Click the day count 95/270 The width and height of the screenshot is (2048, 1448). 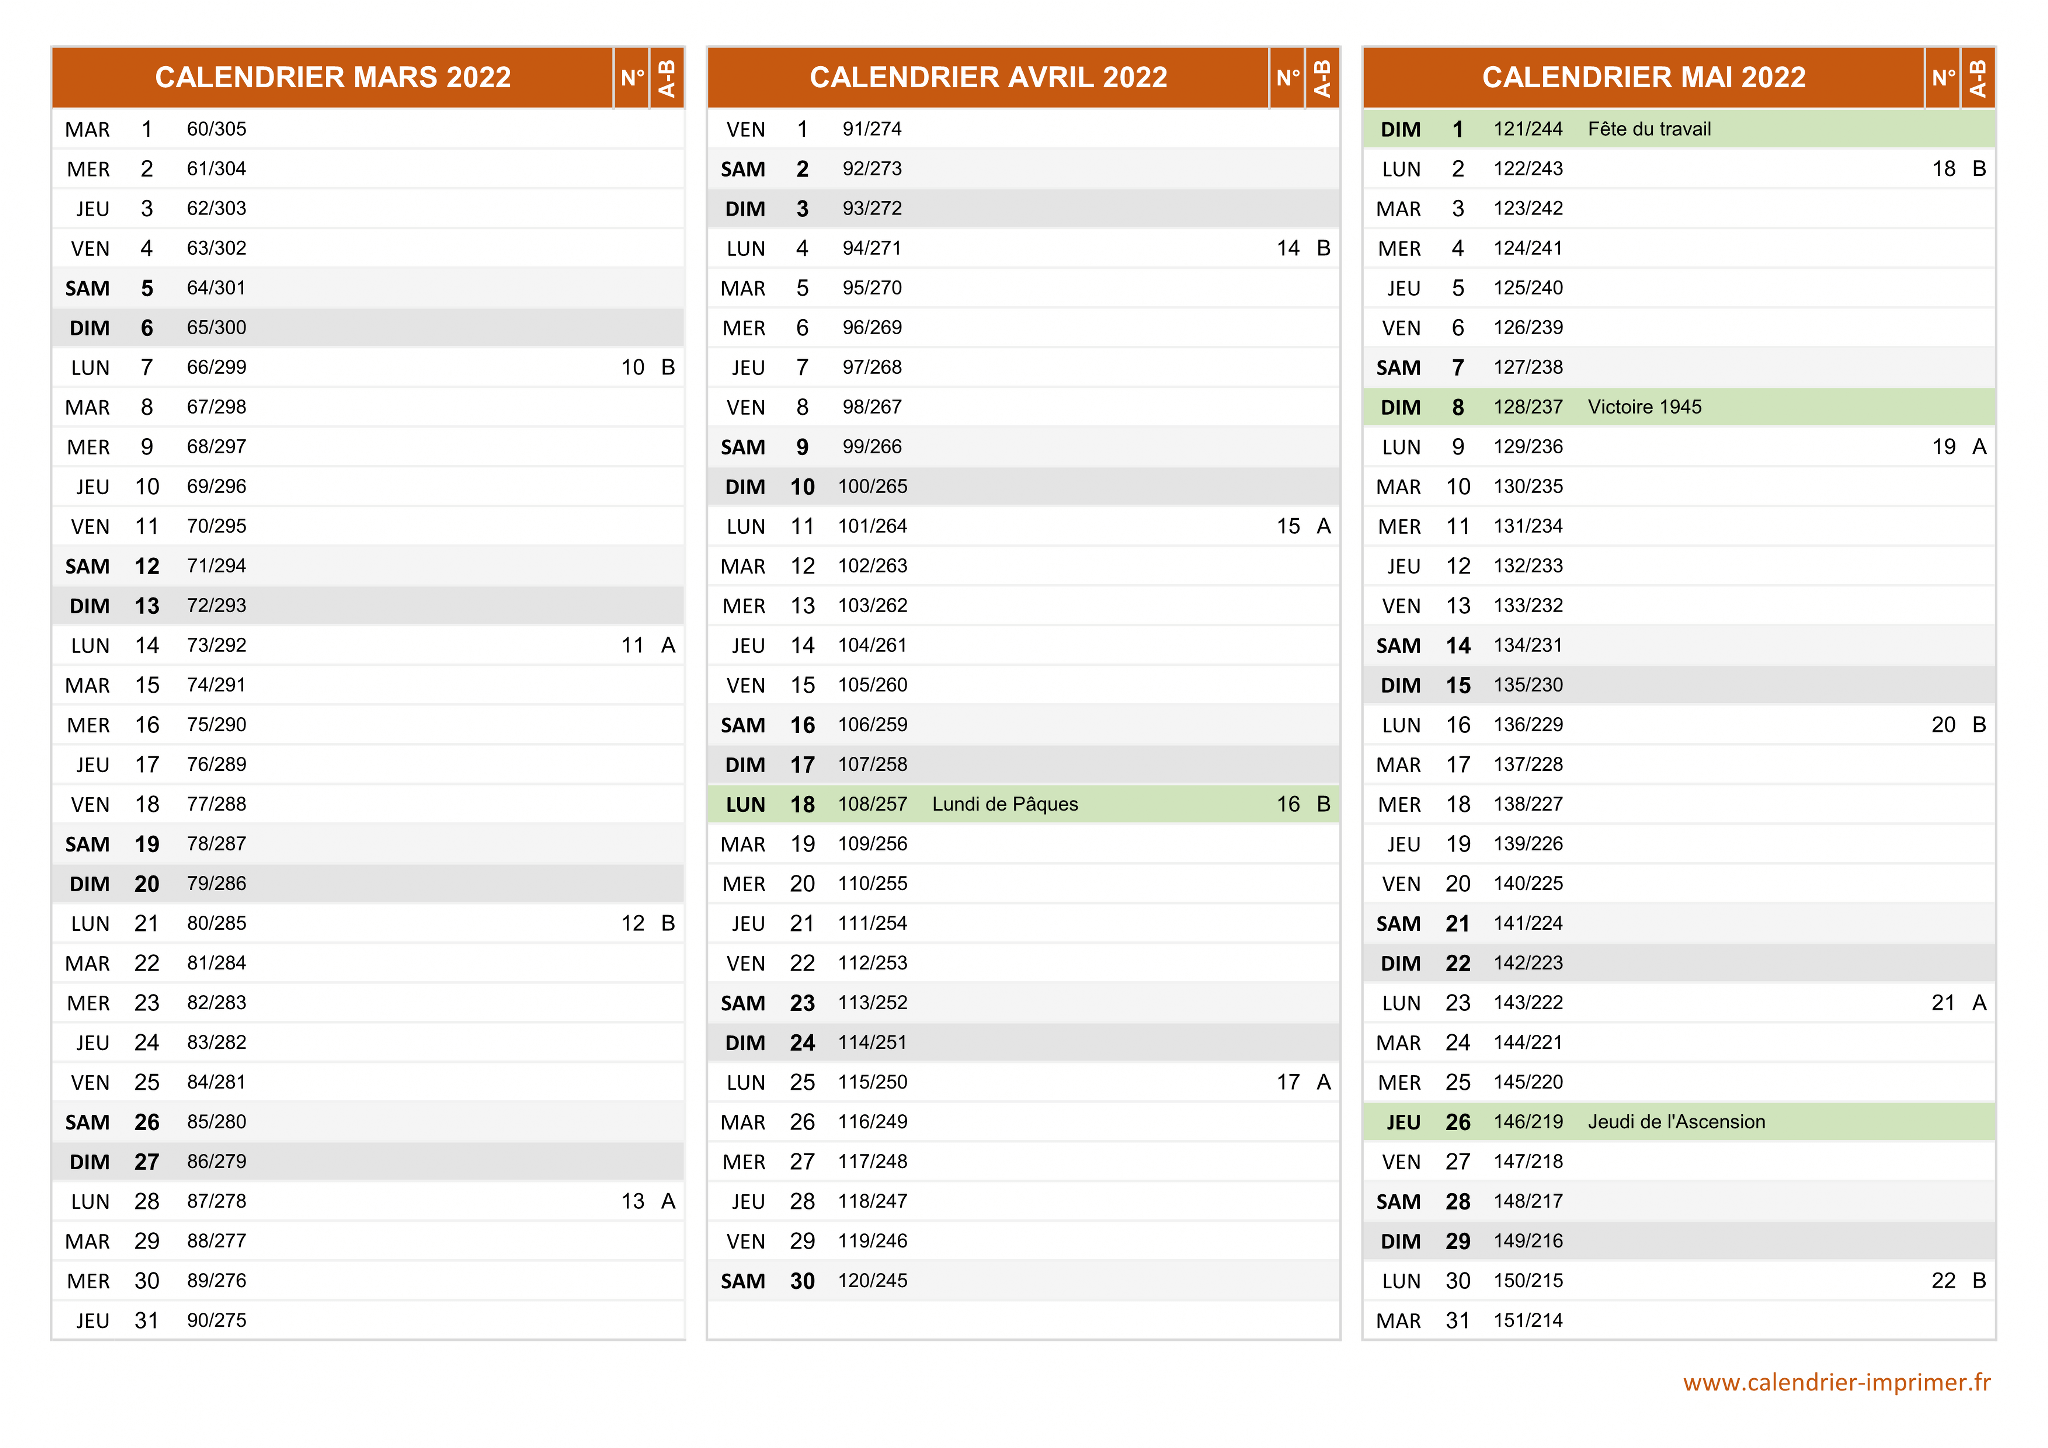(x=872, y=288)
